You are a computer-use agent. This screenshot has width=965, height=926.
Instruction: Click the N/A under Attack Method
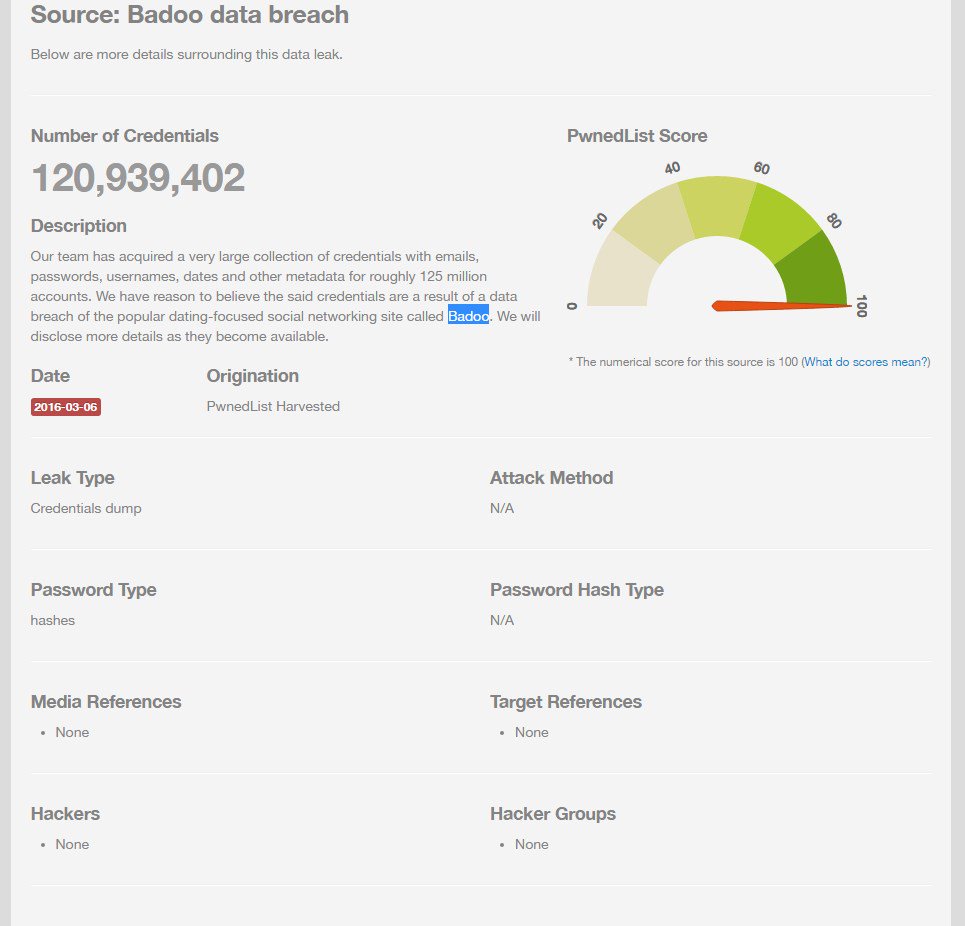point(502,508)
